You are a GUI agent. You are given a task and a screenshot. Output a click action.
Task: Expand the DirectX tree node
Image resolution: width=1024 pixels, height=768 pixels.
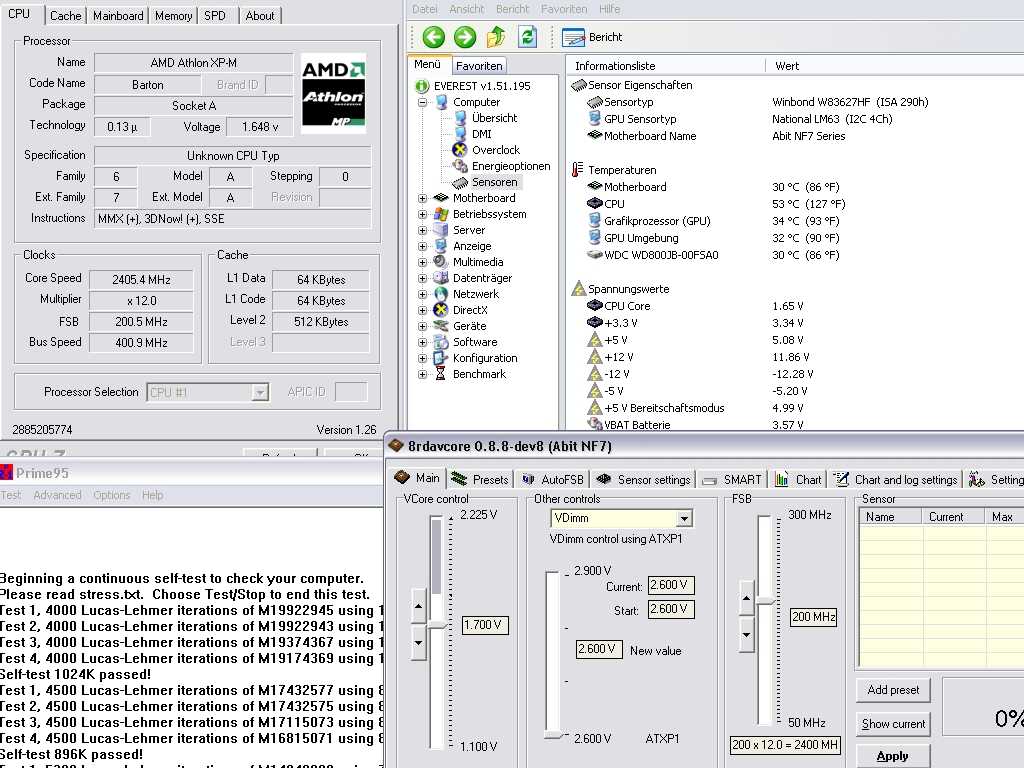click(x=423, y=310)
